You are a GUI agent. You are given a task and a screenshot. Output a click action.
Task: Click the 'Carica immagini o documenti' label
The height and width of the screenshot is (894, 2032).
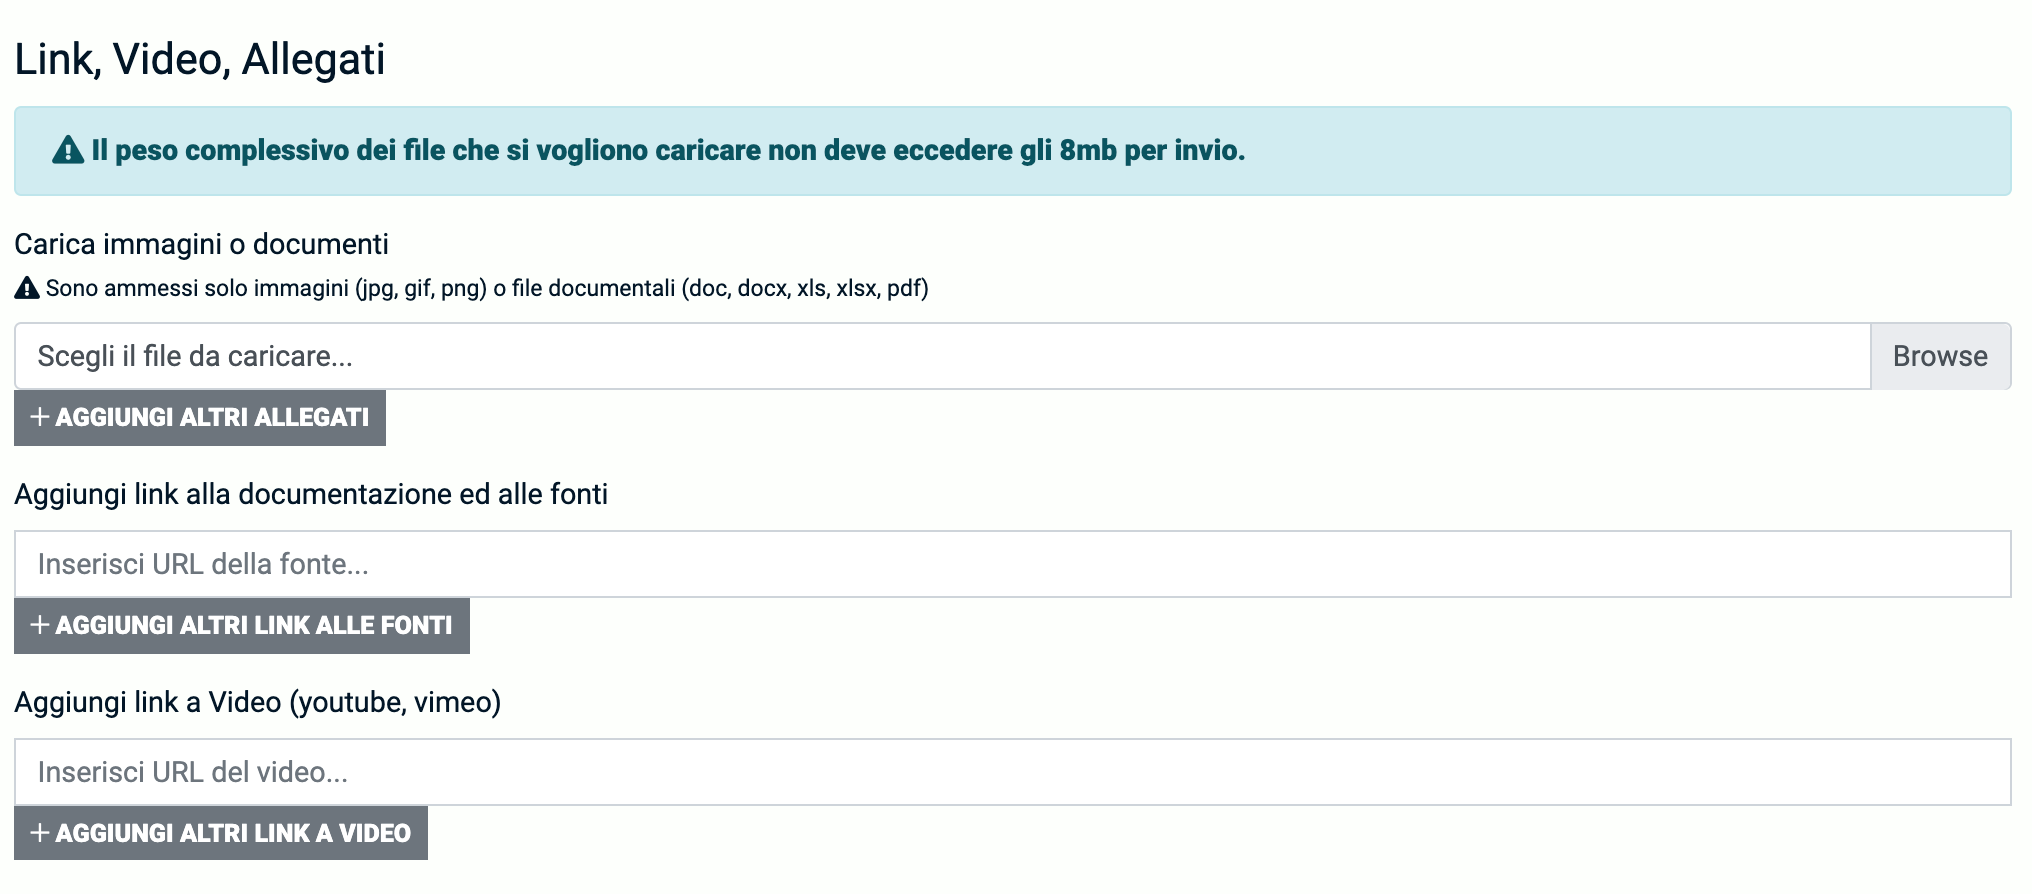201,244
